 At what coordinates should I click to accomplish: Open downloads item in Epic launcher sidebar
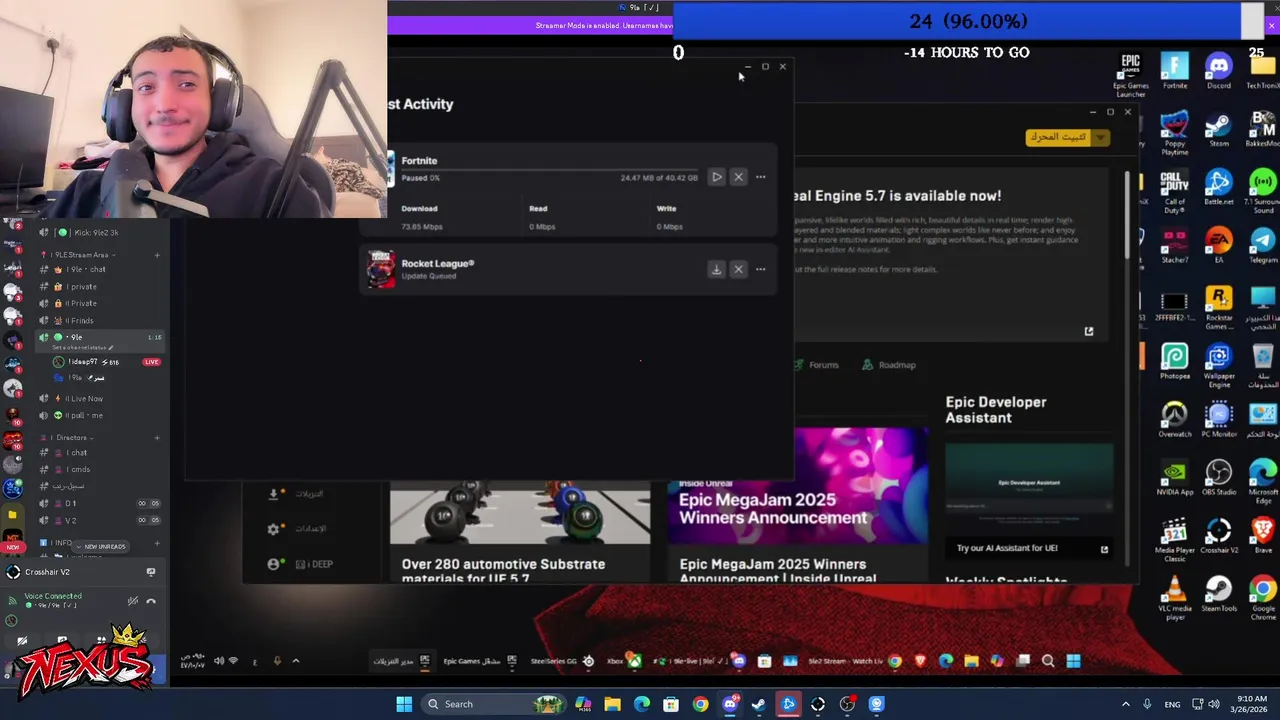pyautogui.click(x=297, y=494)
